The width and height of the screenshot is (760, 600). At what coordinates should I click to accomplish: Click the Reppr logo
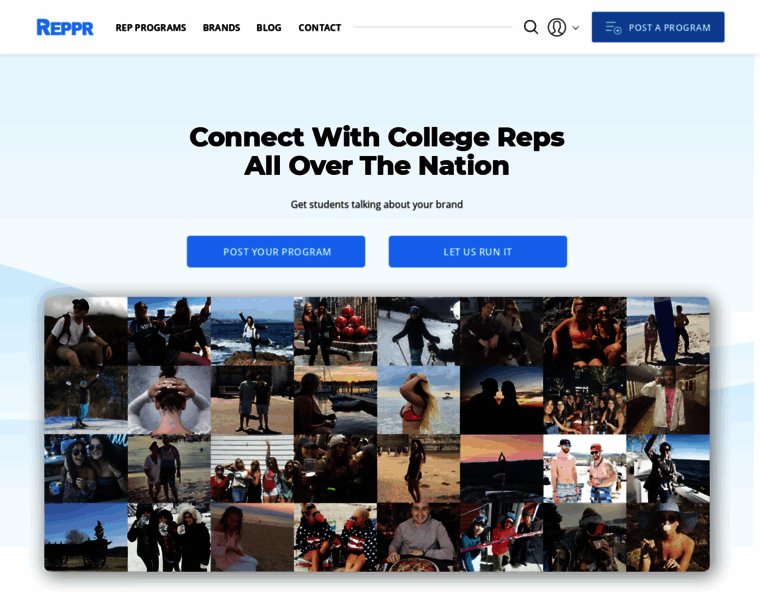pos(65,27)
